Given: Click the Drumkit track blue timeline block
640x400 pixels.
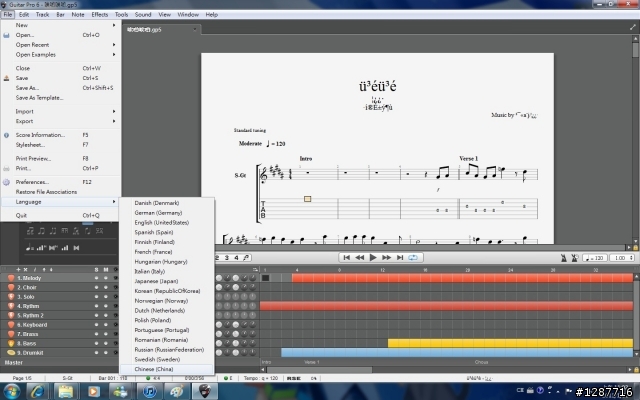Looking at the screenshot, I should [x=457, y=353].
